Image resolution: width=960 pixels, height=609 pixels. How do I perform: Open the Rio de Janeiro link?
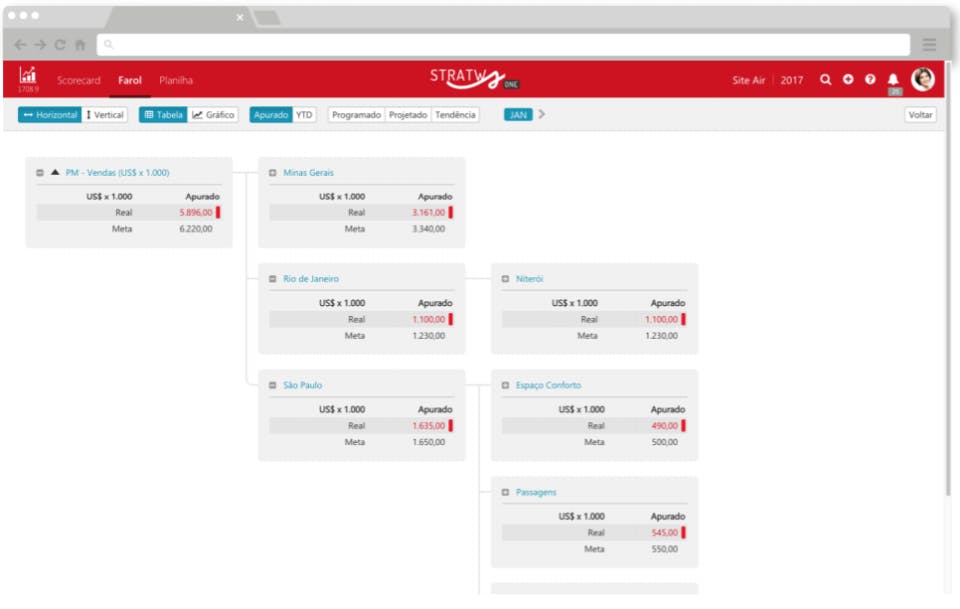(x=311, y=278)
